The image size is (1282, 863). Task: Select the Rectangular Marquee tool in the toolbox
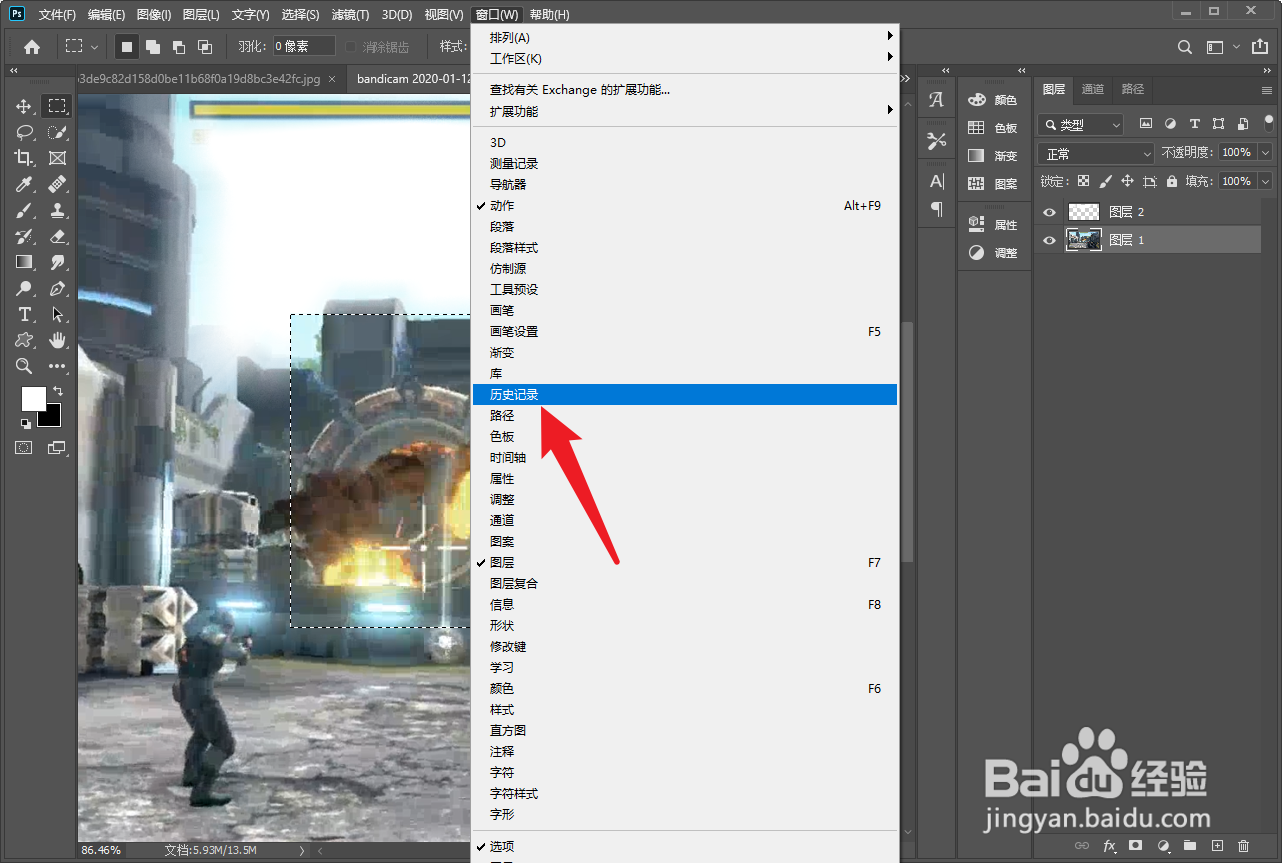(57, 106)
